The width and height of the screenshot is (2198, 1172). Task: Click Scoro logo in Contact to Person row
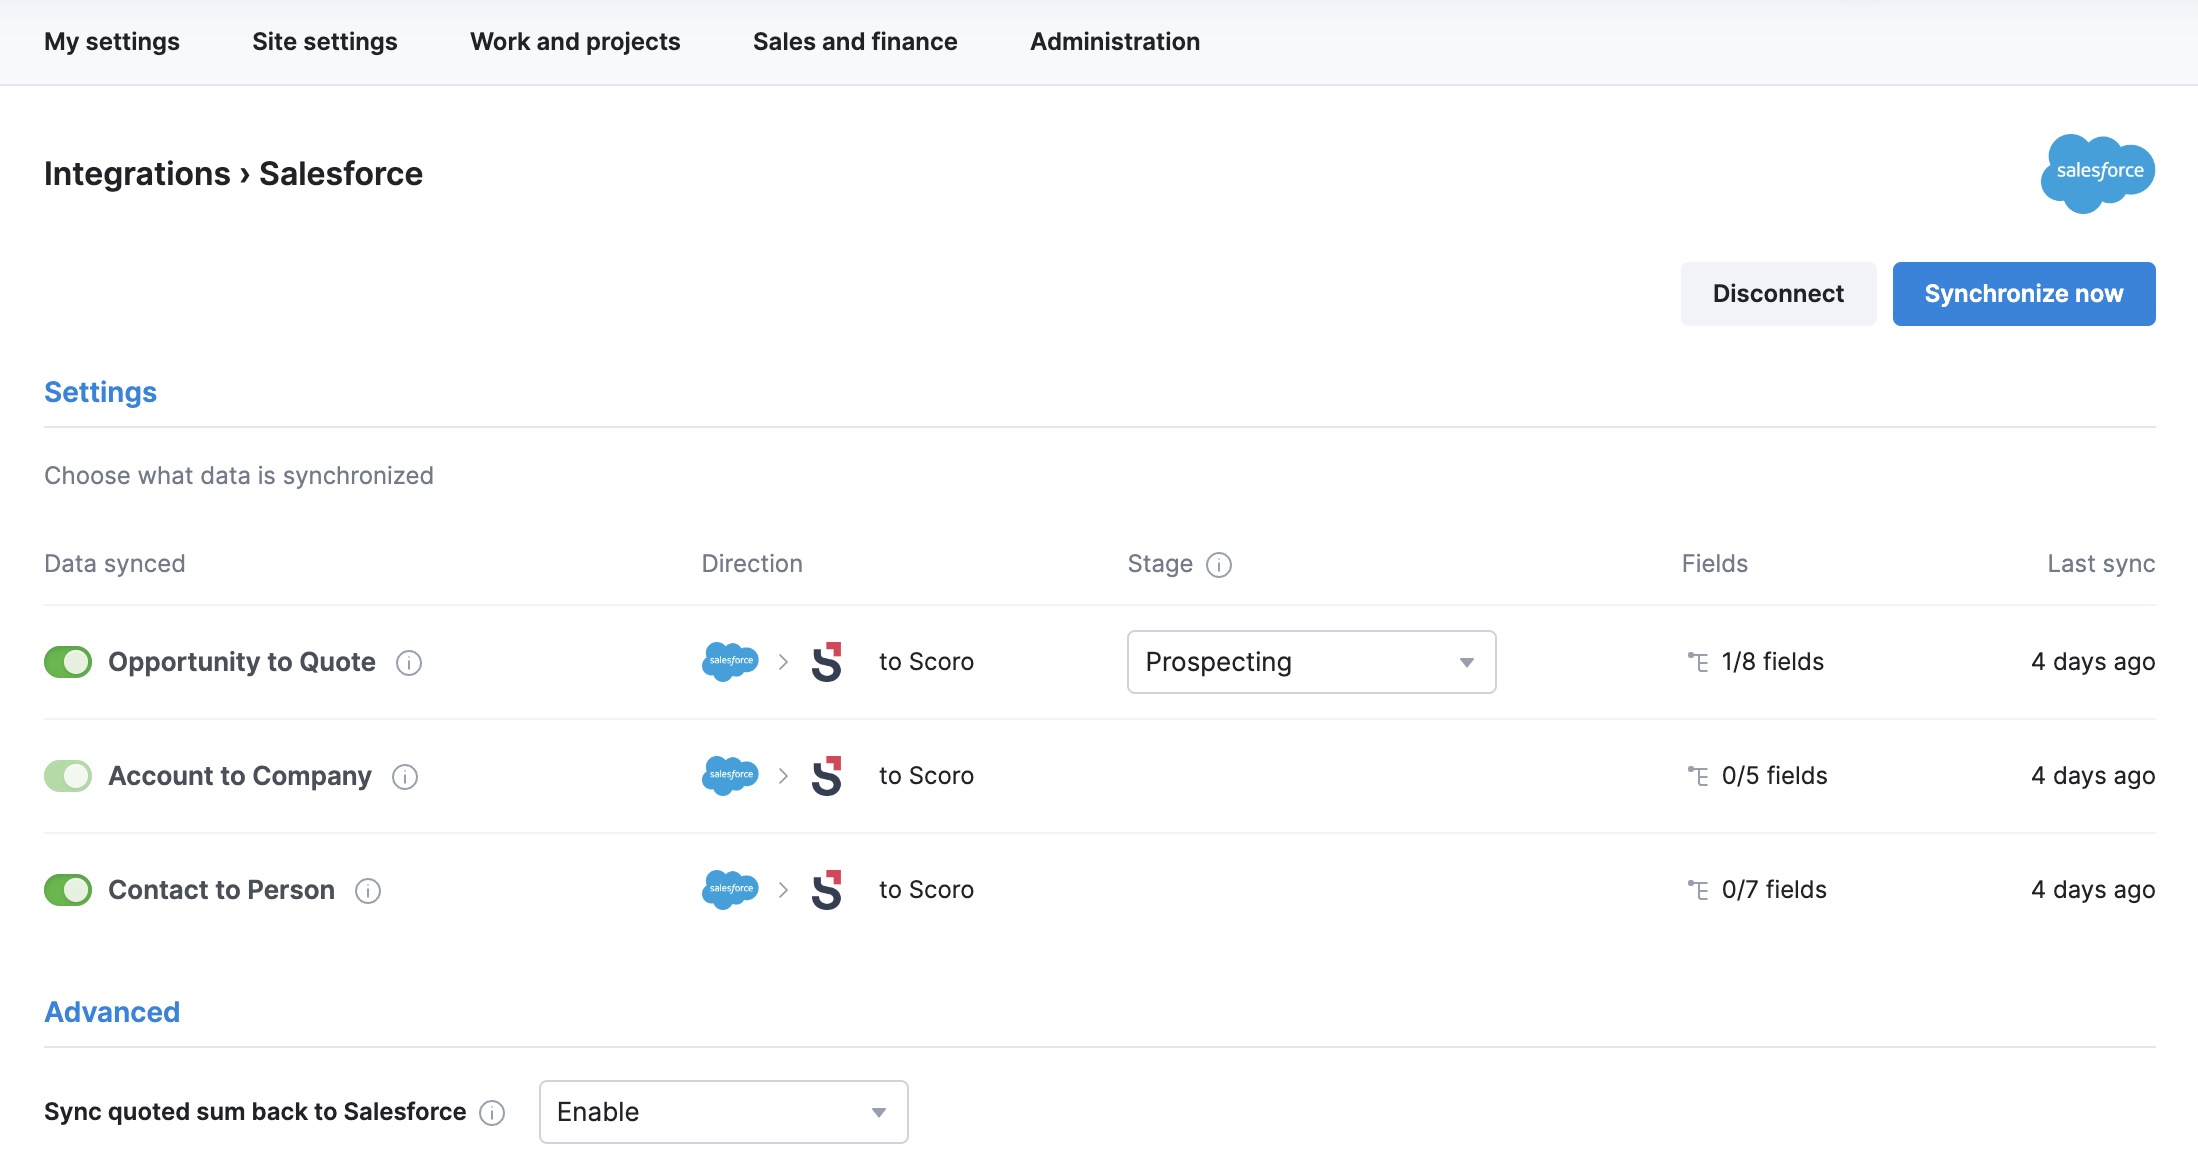click(x=827, y=890)
